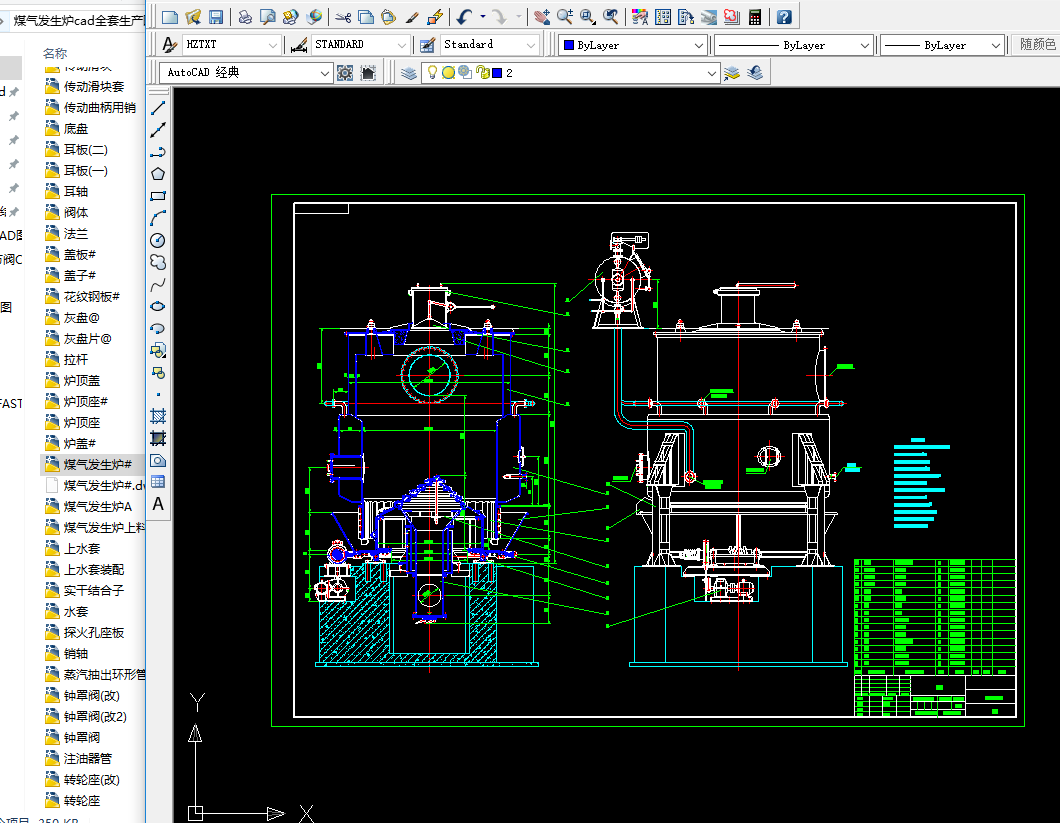The height and width of the screenshot is (823, 1060).
Task: Click the Paste icon
Action: 389,17
